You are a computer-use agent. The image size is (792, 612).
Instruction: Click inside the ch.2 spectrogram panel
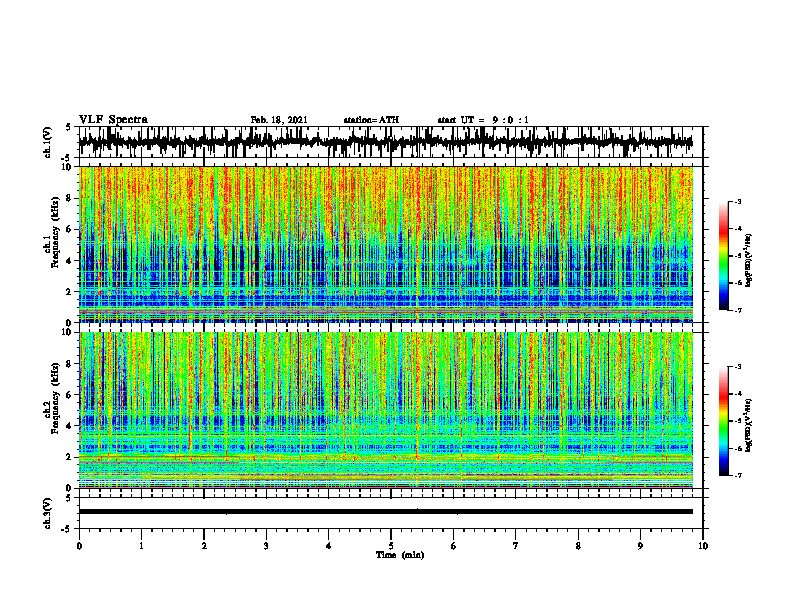tap(385, 410)
